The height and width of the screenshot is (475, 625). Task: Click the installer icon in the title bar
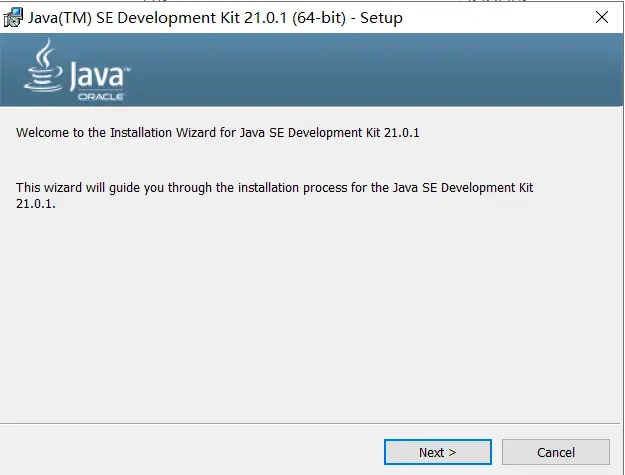(x=13, y=18)
